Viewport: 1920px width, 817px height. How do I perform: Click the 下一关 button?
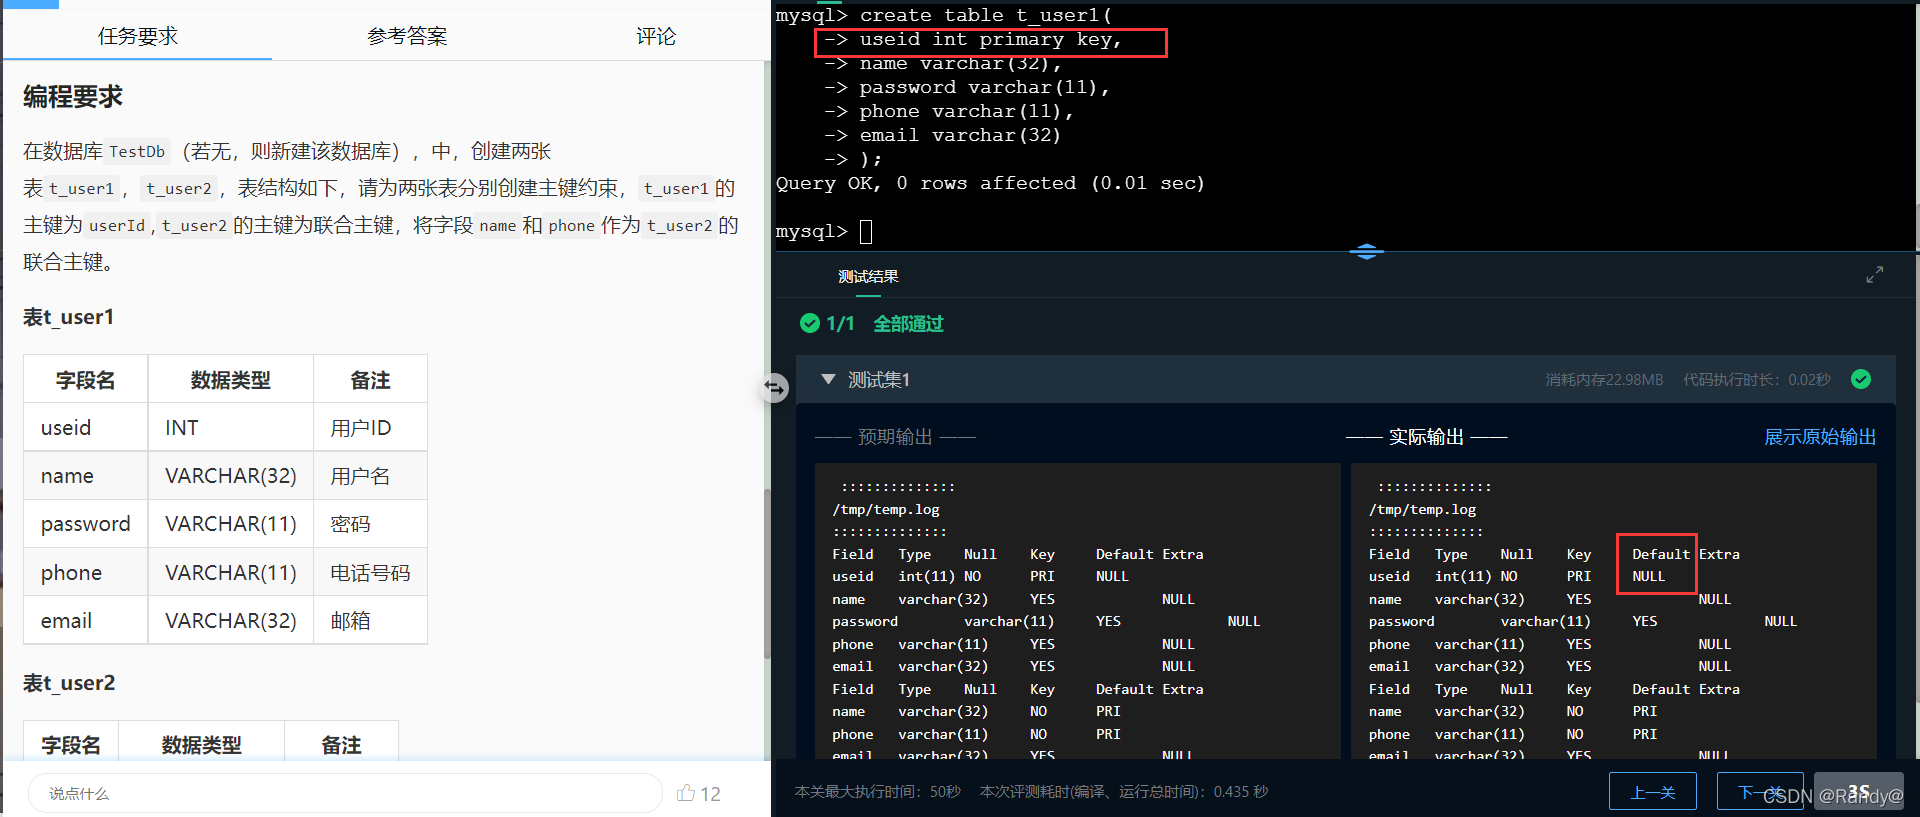point(1760,791)
